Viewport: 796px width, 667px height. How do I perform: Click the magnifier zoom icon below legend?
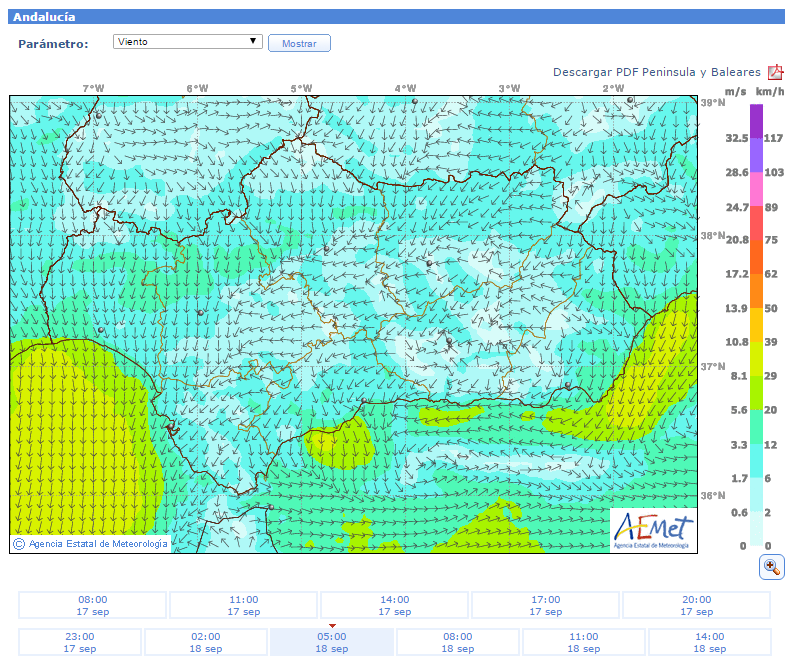tap(771, 567)
